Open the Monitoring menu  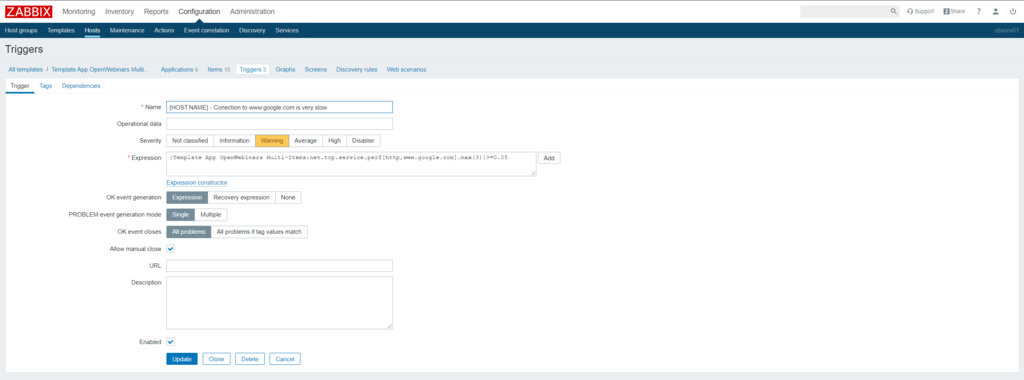tap(78, 11)
